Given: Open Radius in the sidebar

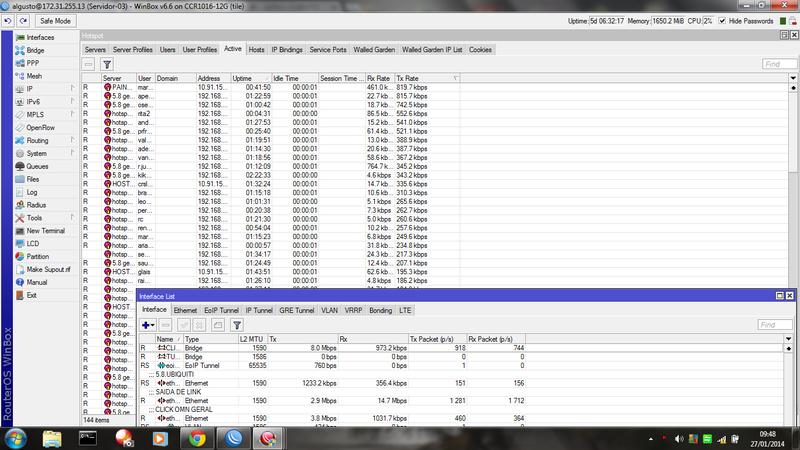Looking at the screenshot, I should click(36, 205).
